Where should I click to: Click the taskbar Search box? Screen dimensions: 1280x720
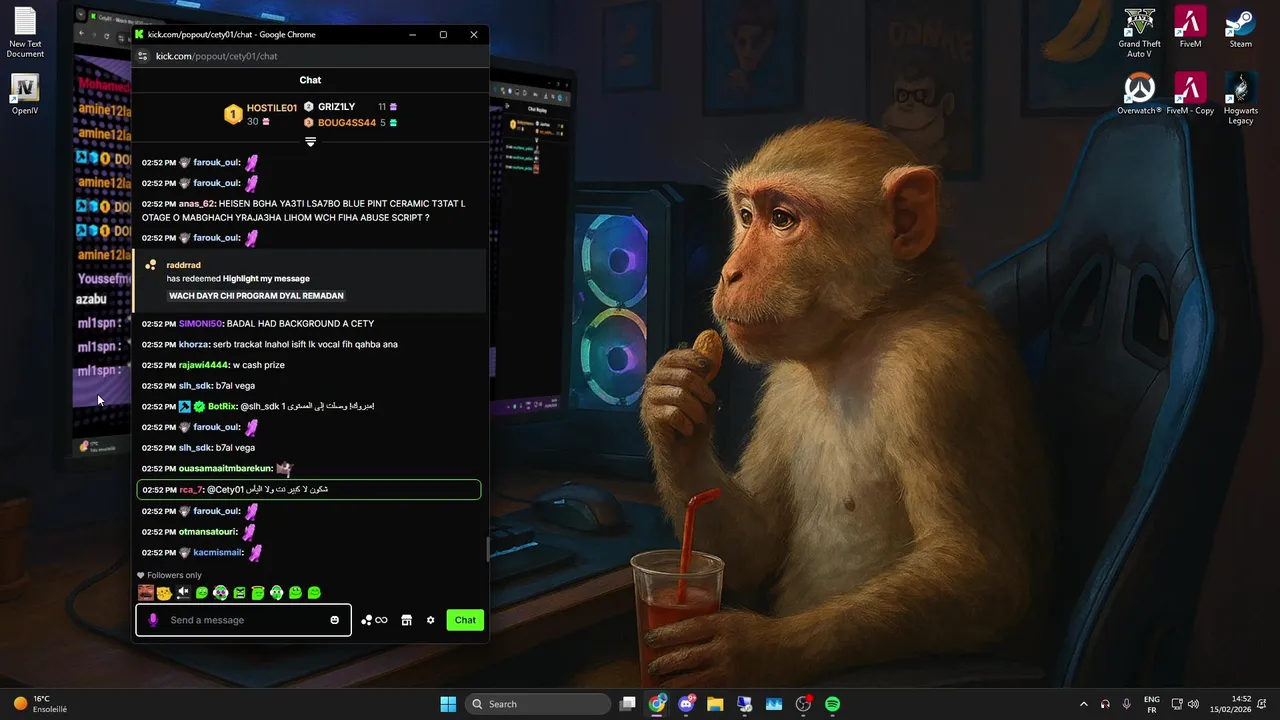(x=538, y=704)
